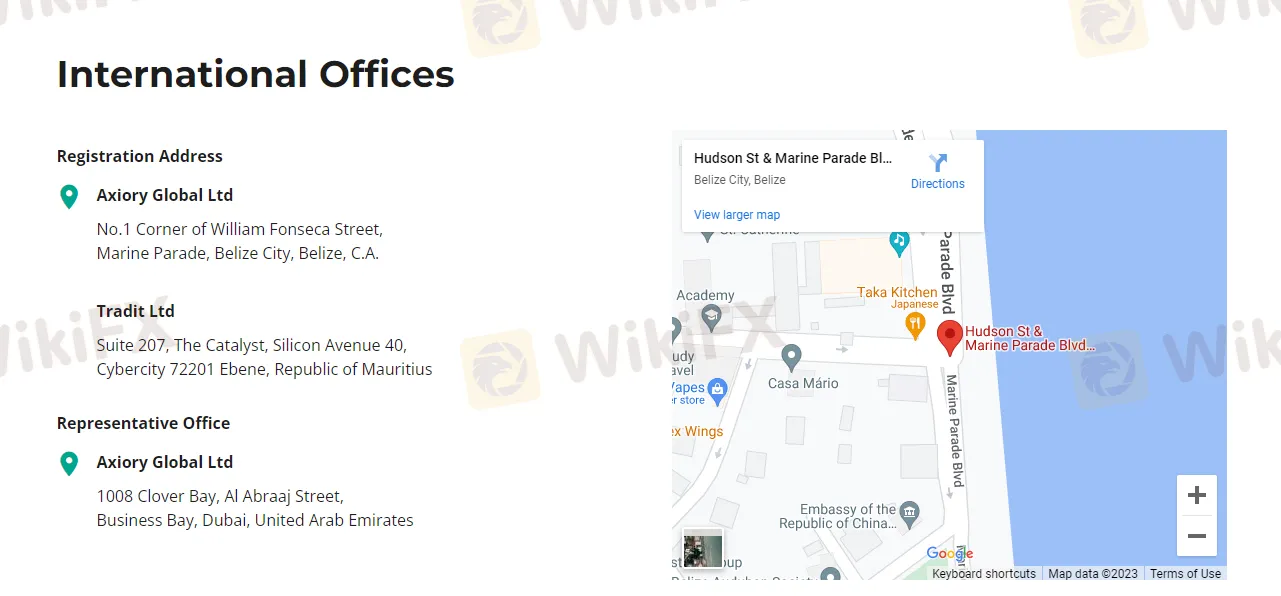Click the line 'Suite 207, The Catalyst, Silicon Avenue 40,'
Viewport: 1281px width, 596px height.
click(252, 345)
